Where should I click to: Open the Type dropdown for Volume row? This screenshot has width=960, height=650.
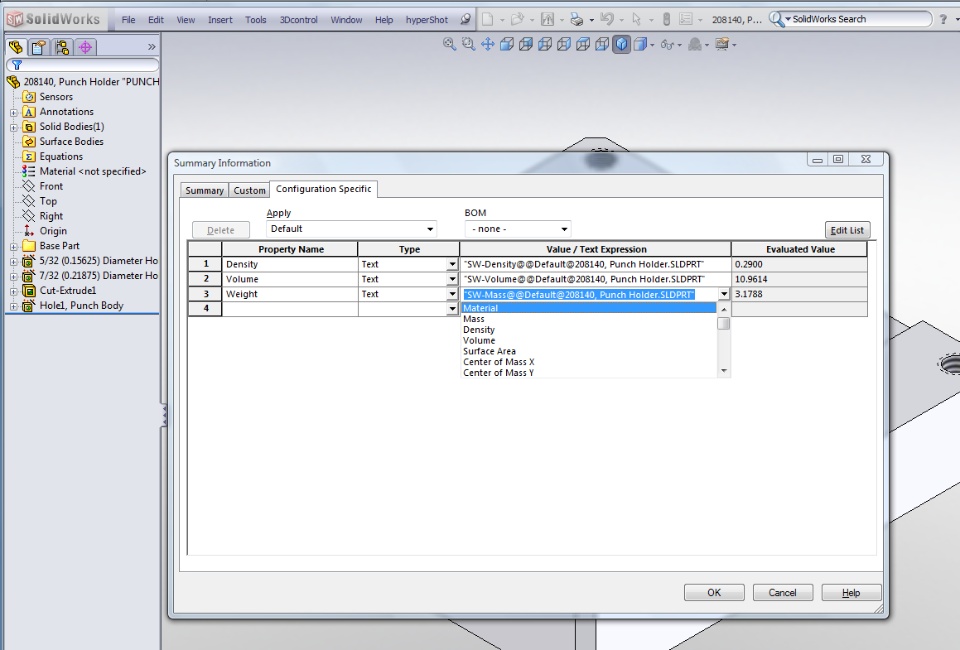(x=452, y=279)
